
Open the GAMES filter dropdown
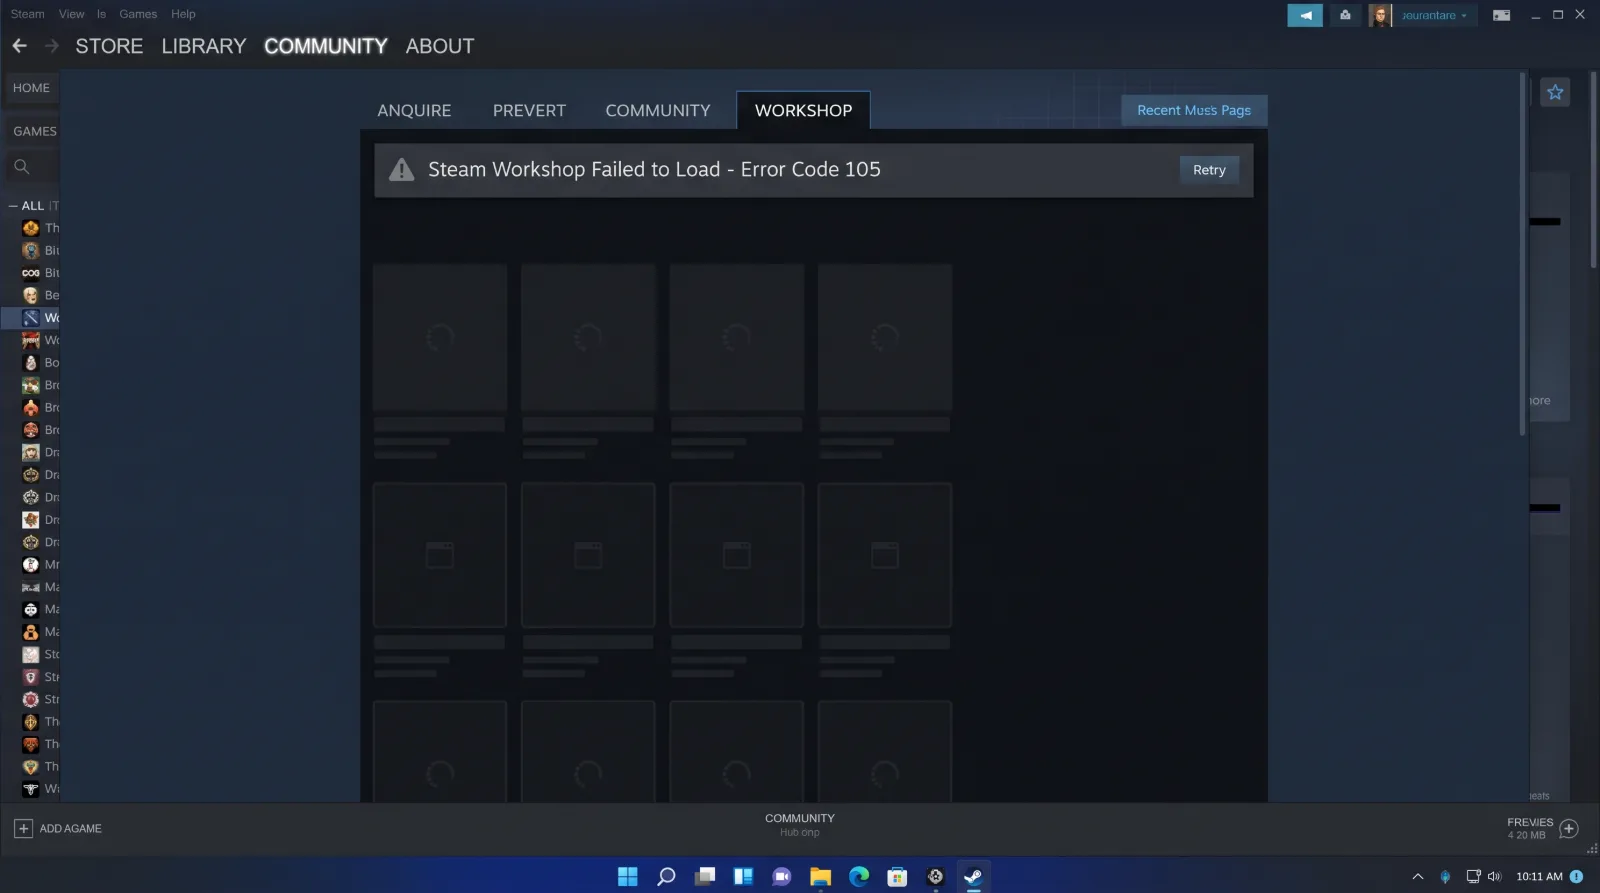(34, 131)
